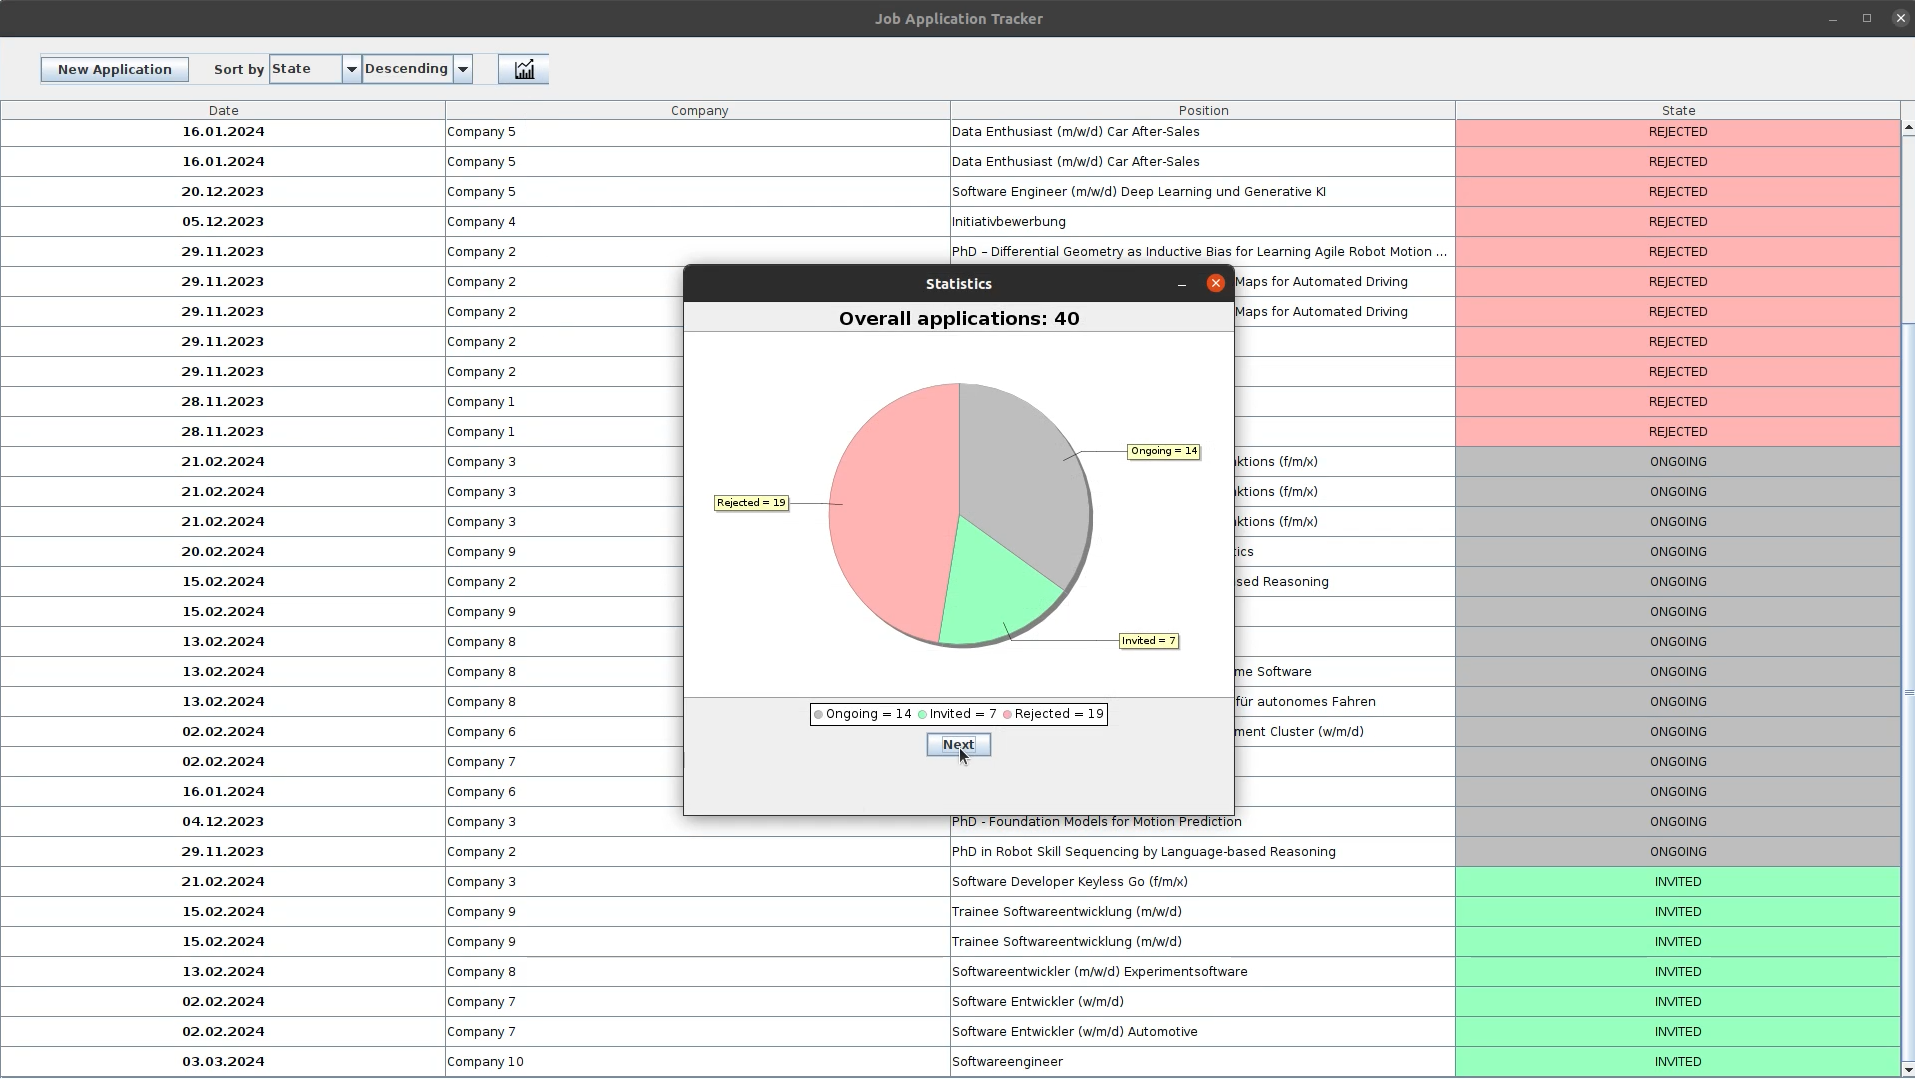
Task: Click the table scrollbar down arrow
Action: click(x=1907, y=1070)
